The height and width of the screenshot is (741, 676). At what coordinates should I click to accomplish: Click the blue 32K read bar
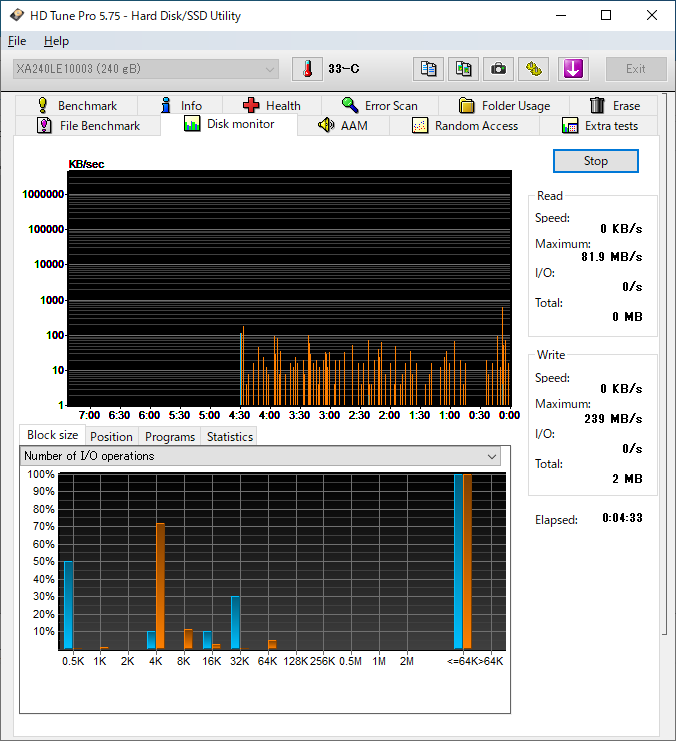(235, 622)
